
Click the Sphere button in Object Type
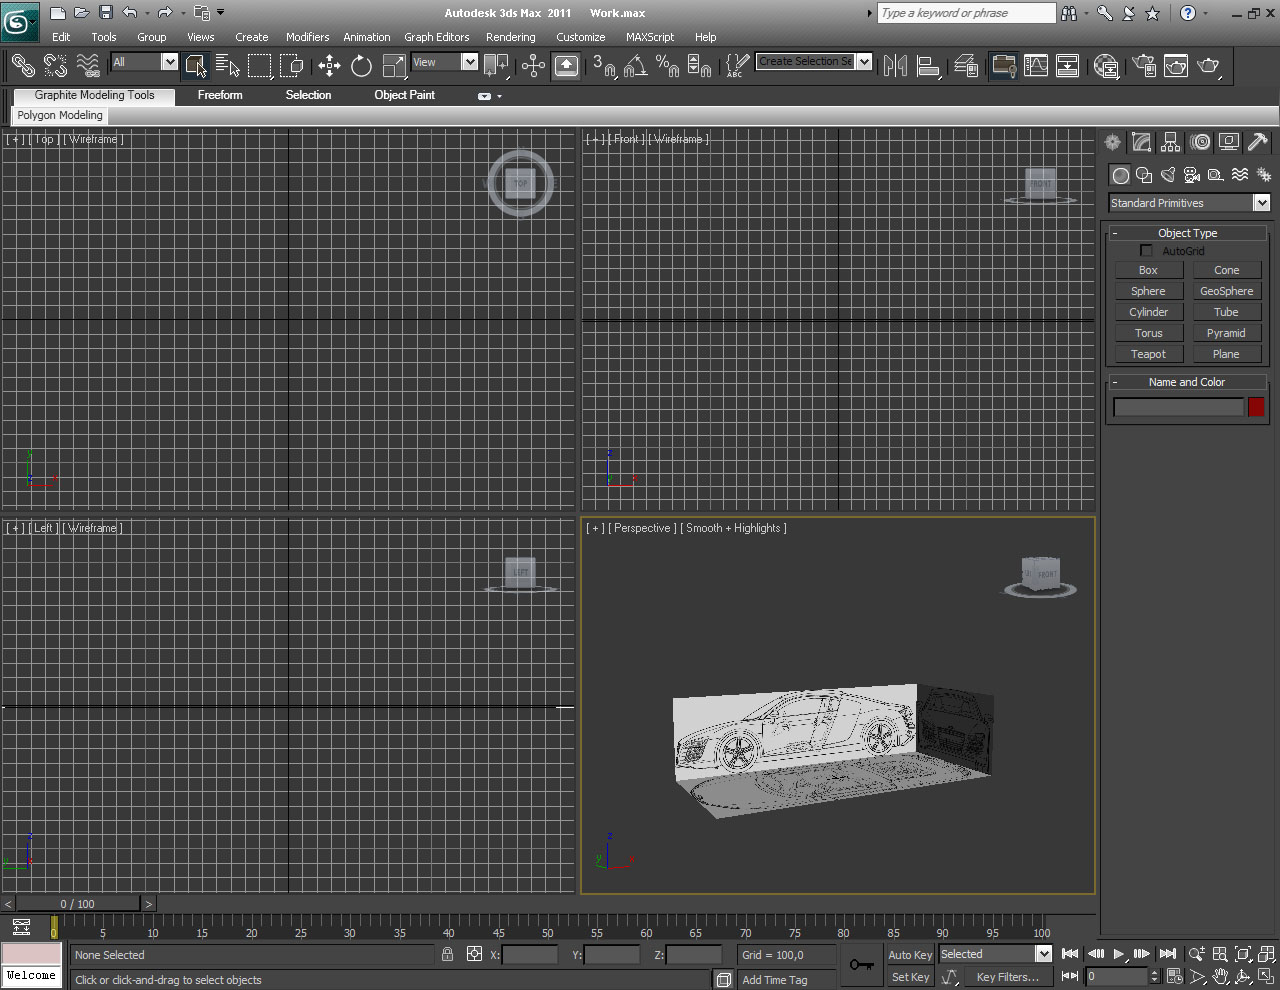pos(1148,291)
